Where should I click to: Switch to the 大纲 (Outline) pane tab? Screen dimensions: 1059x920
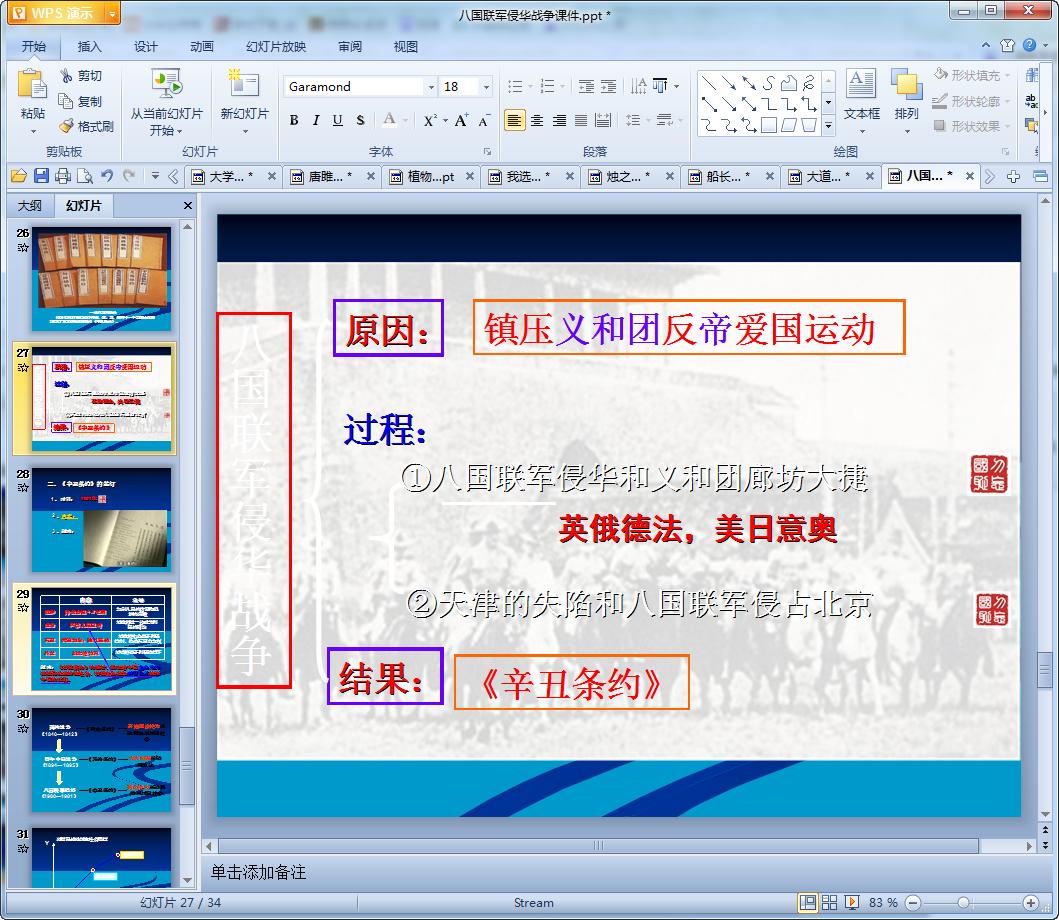point(30,205)
